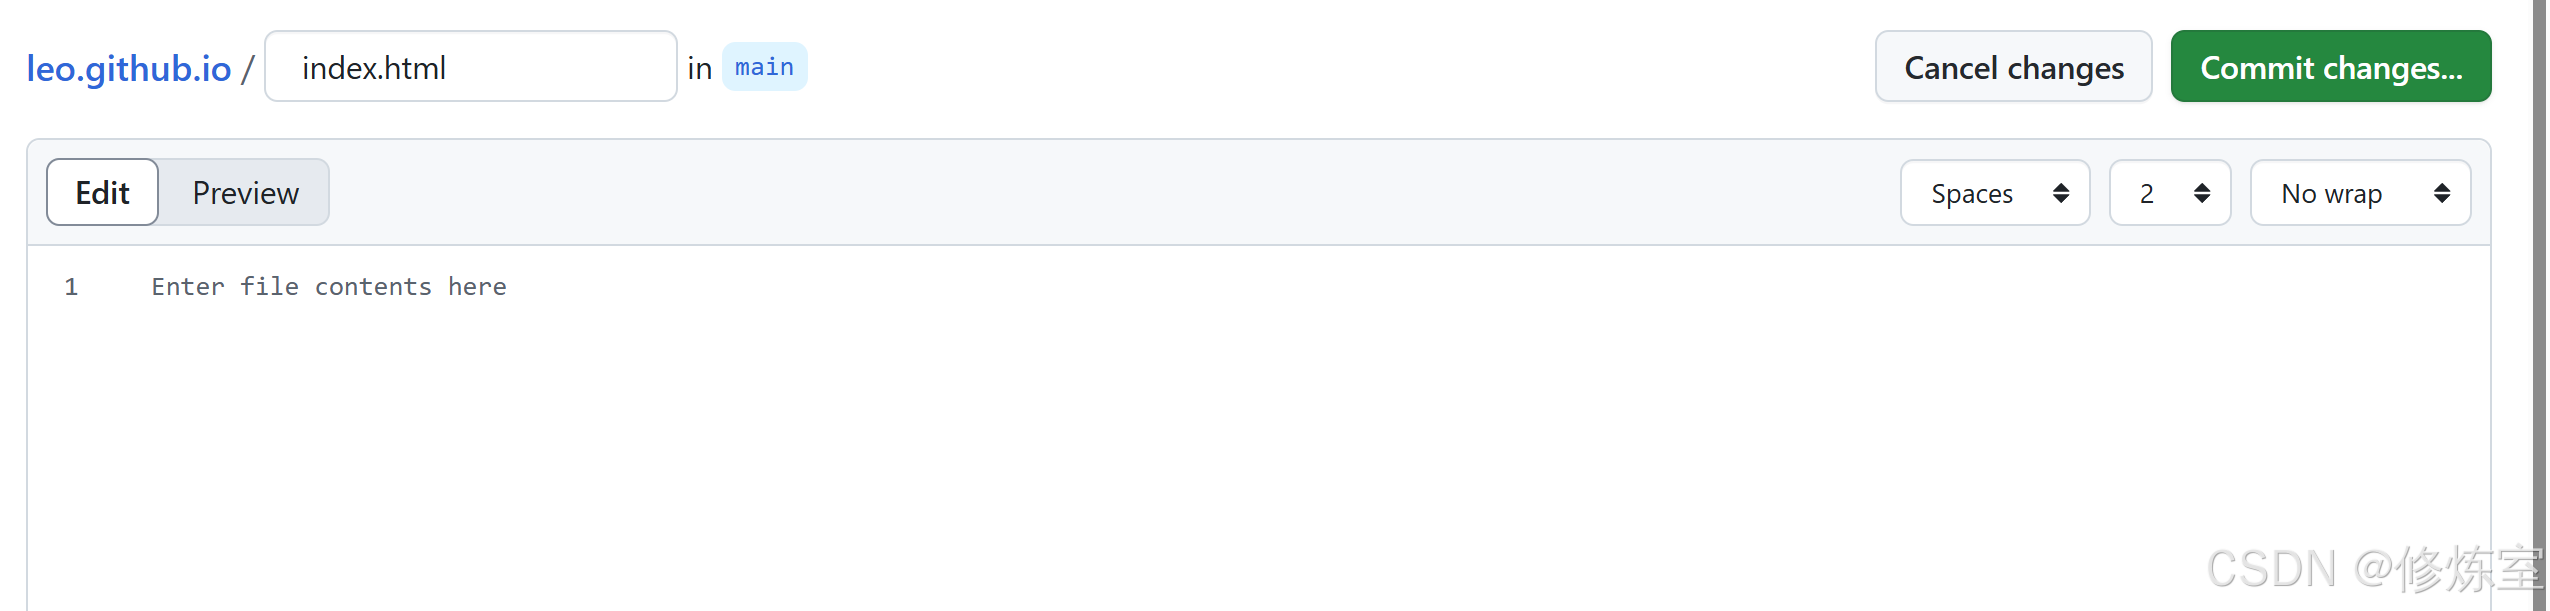
Task: Open the indent size 2 dropdown
Action: pos(2169,193)
